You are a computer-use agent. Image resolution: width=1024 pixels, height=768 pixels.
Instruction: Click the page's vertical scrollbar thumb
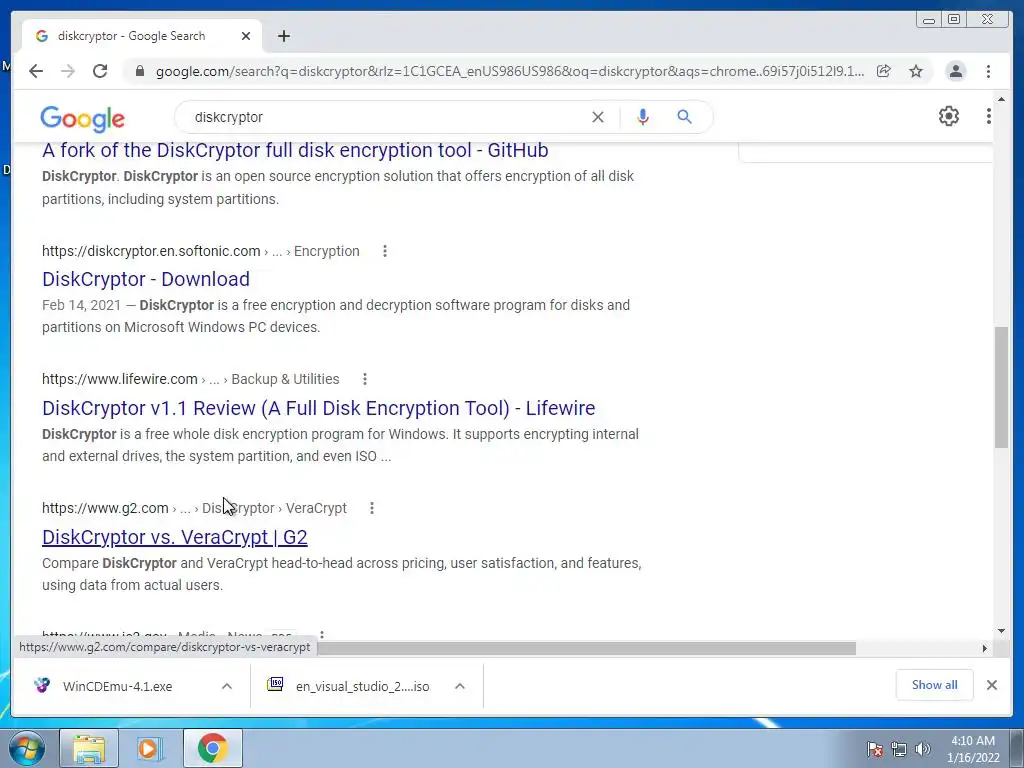tap(1001, 387)
